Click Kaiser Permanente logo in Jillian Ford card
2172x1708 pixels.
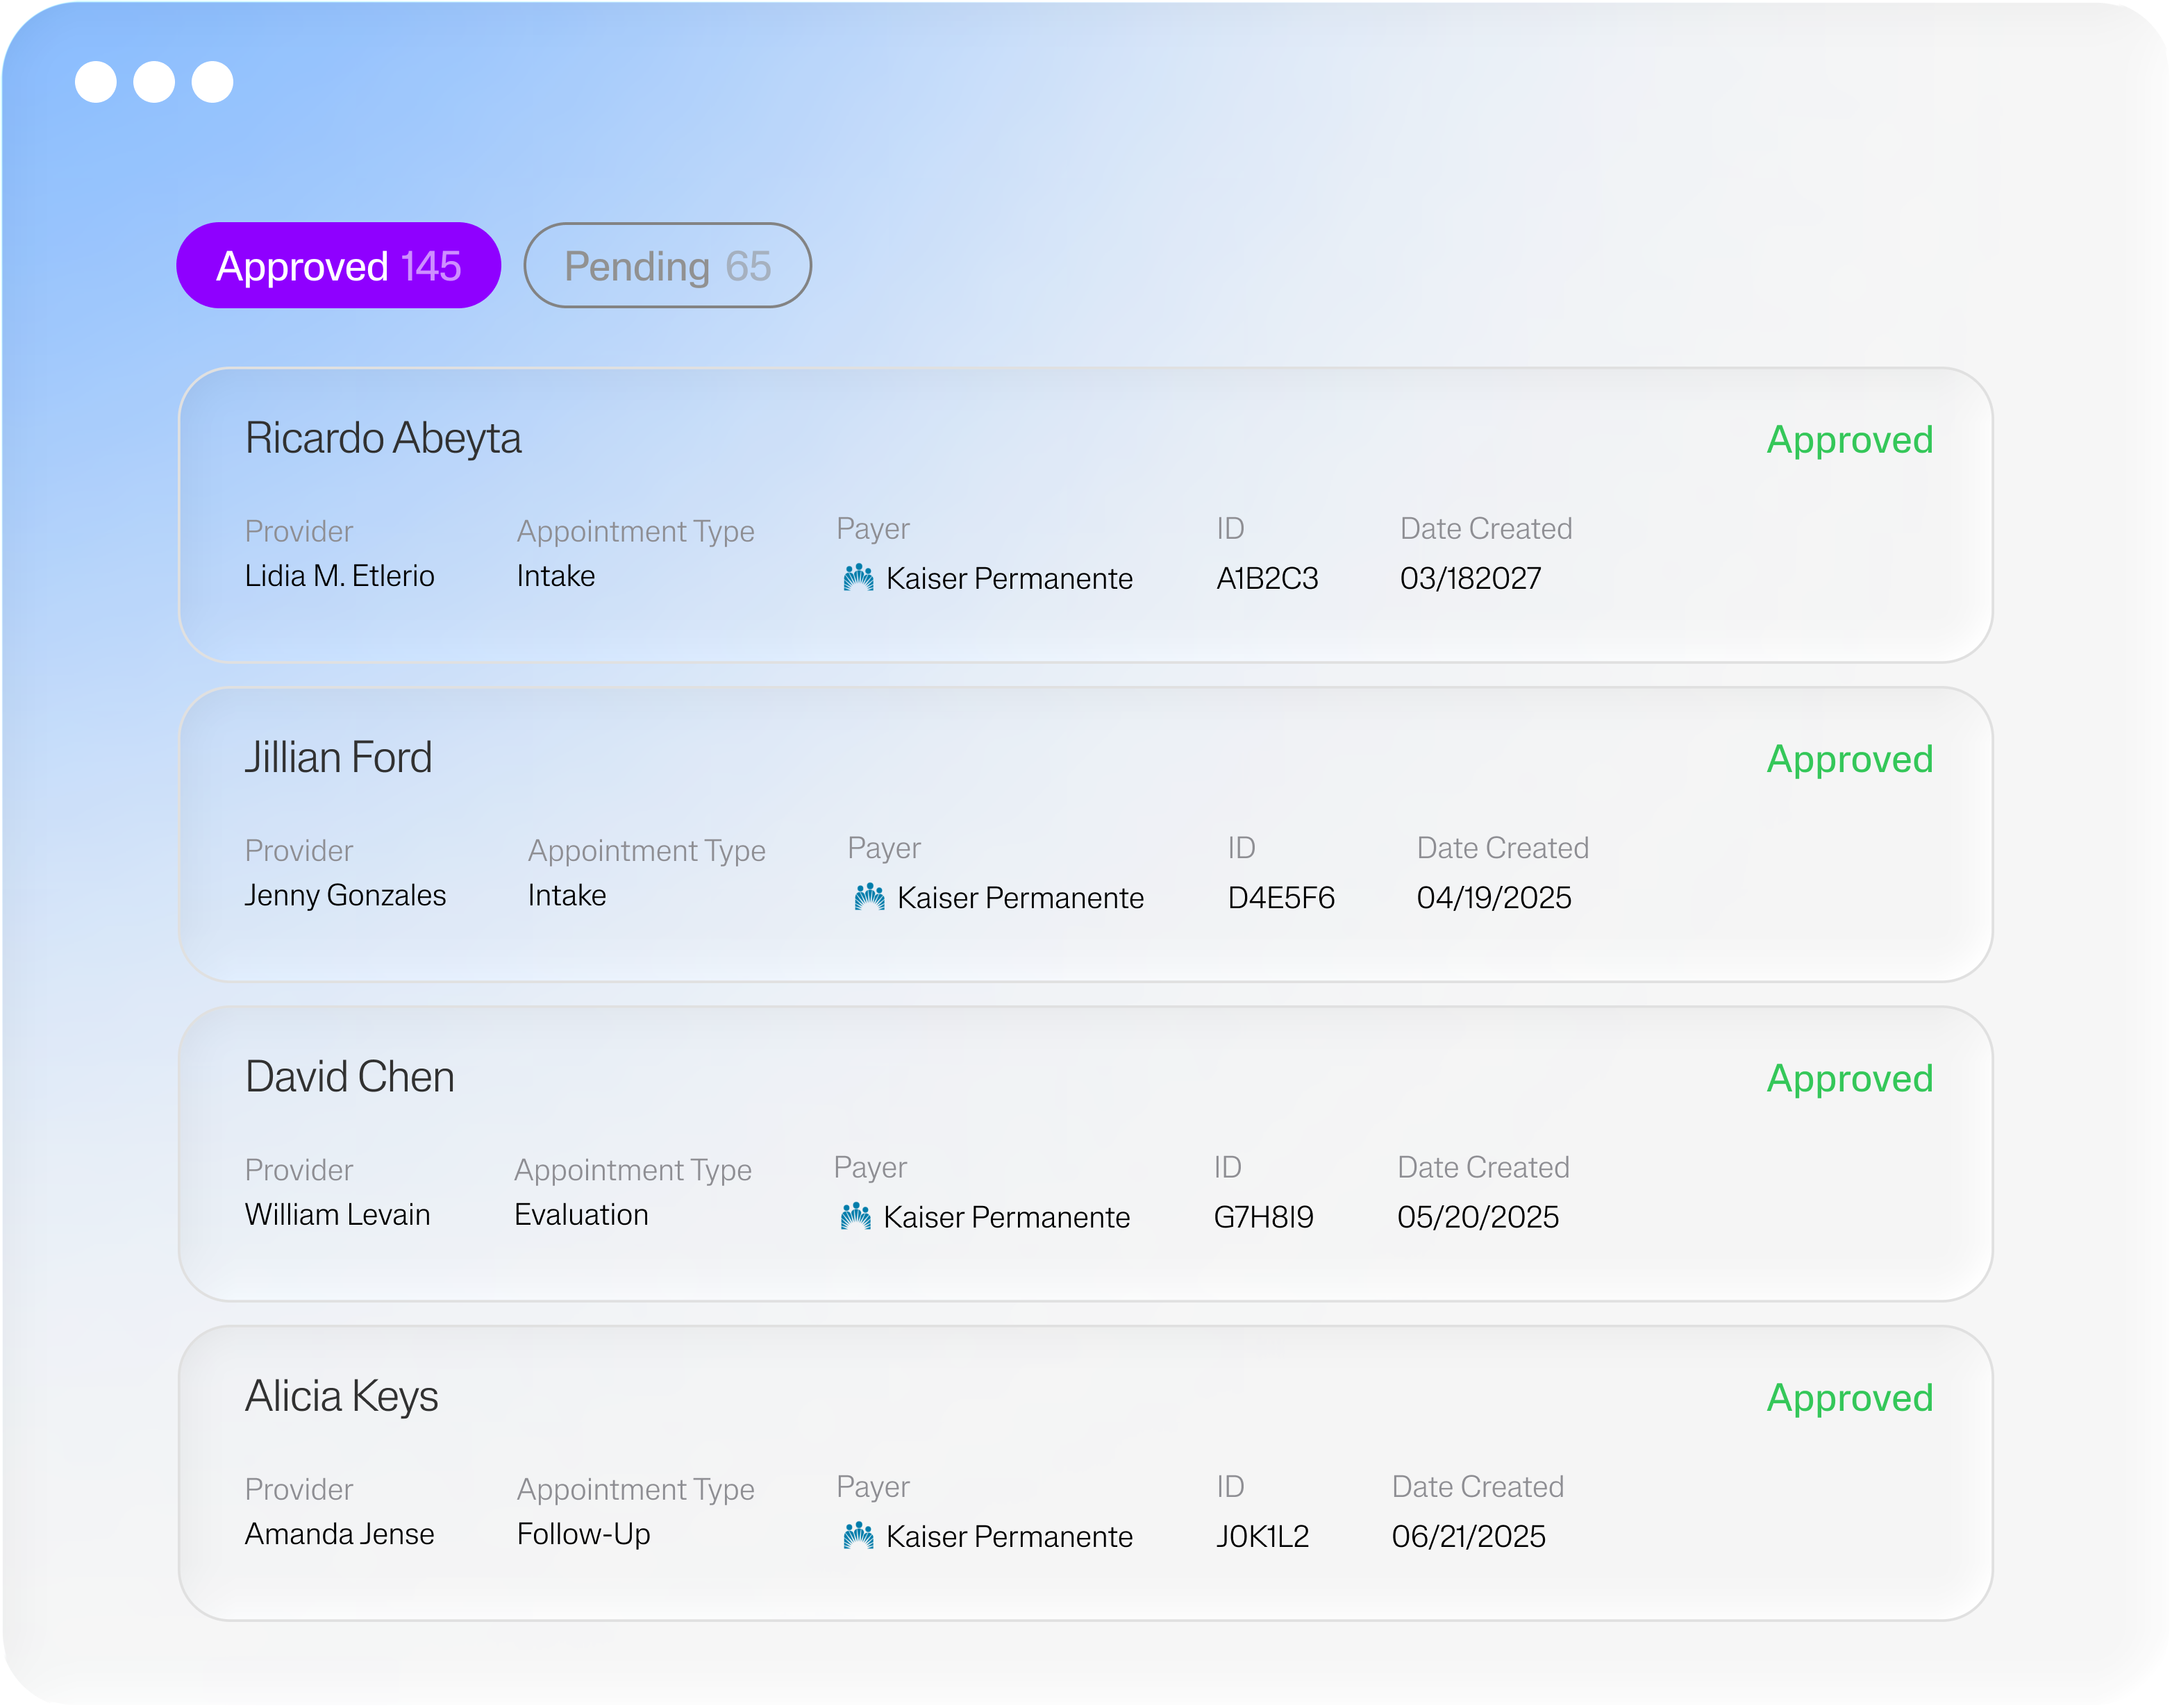869,897
